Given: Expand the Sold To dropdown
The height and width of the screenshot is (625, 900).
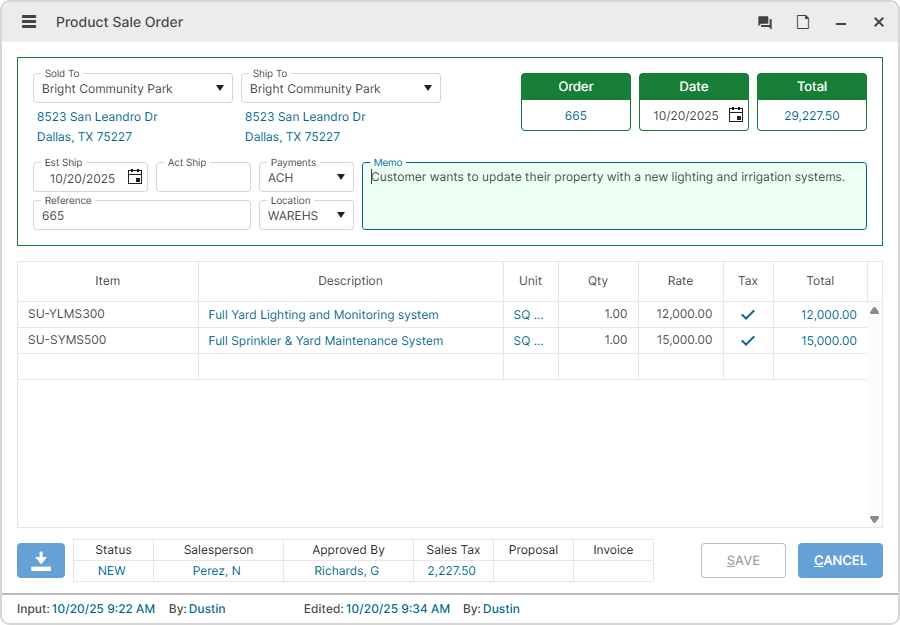Looking at the screenshot, I should click(x=220, y=88).
